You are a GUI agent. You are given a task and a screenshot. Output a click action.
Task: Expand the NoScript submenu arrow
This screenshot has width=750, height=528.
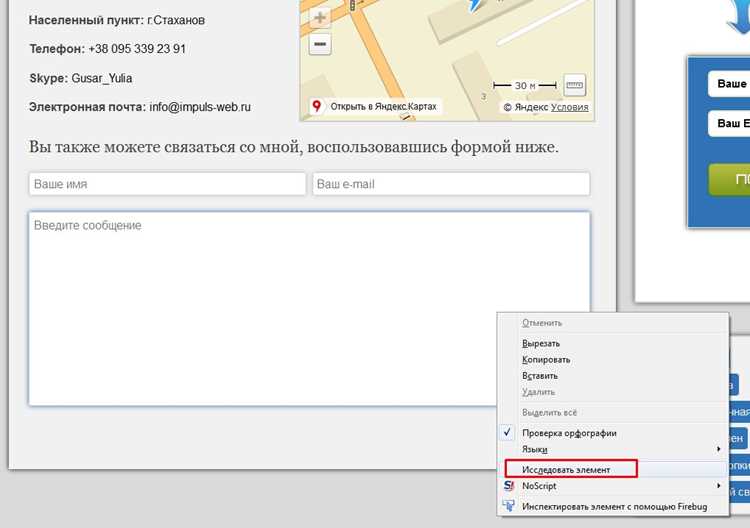pos(718,486)
